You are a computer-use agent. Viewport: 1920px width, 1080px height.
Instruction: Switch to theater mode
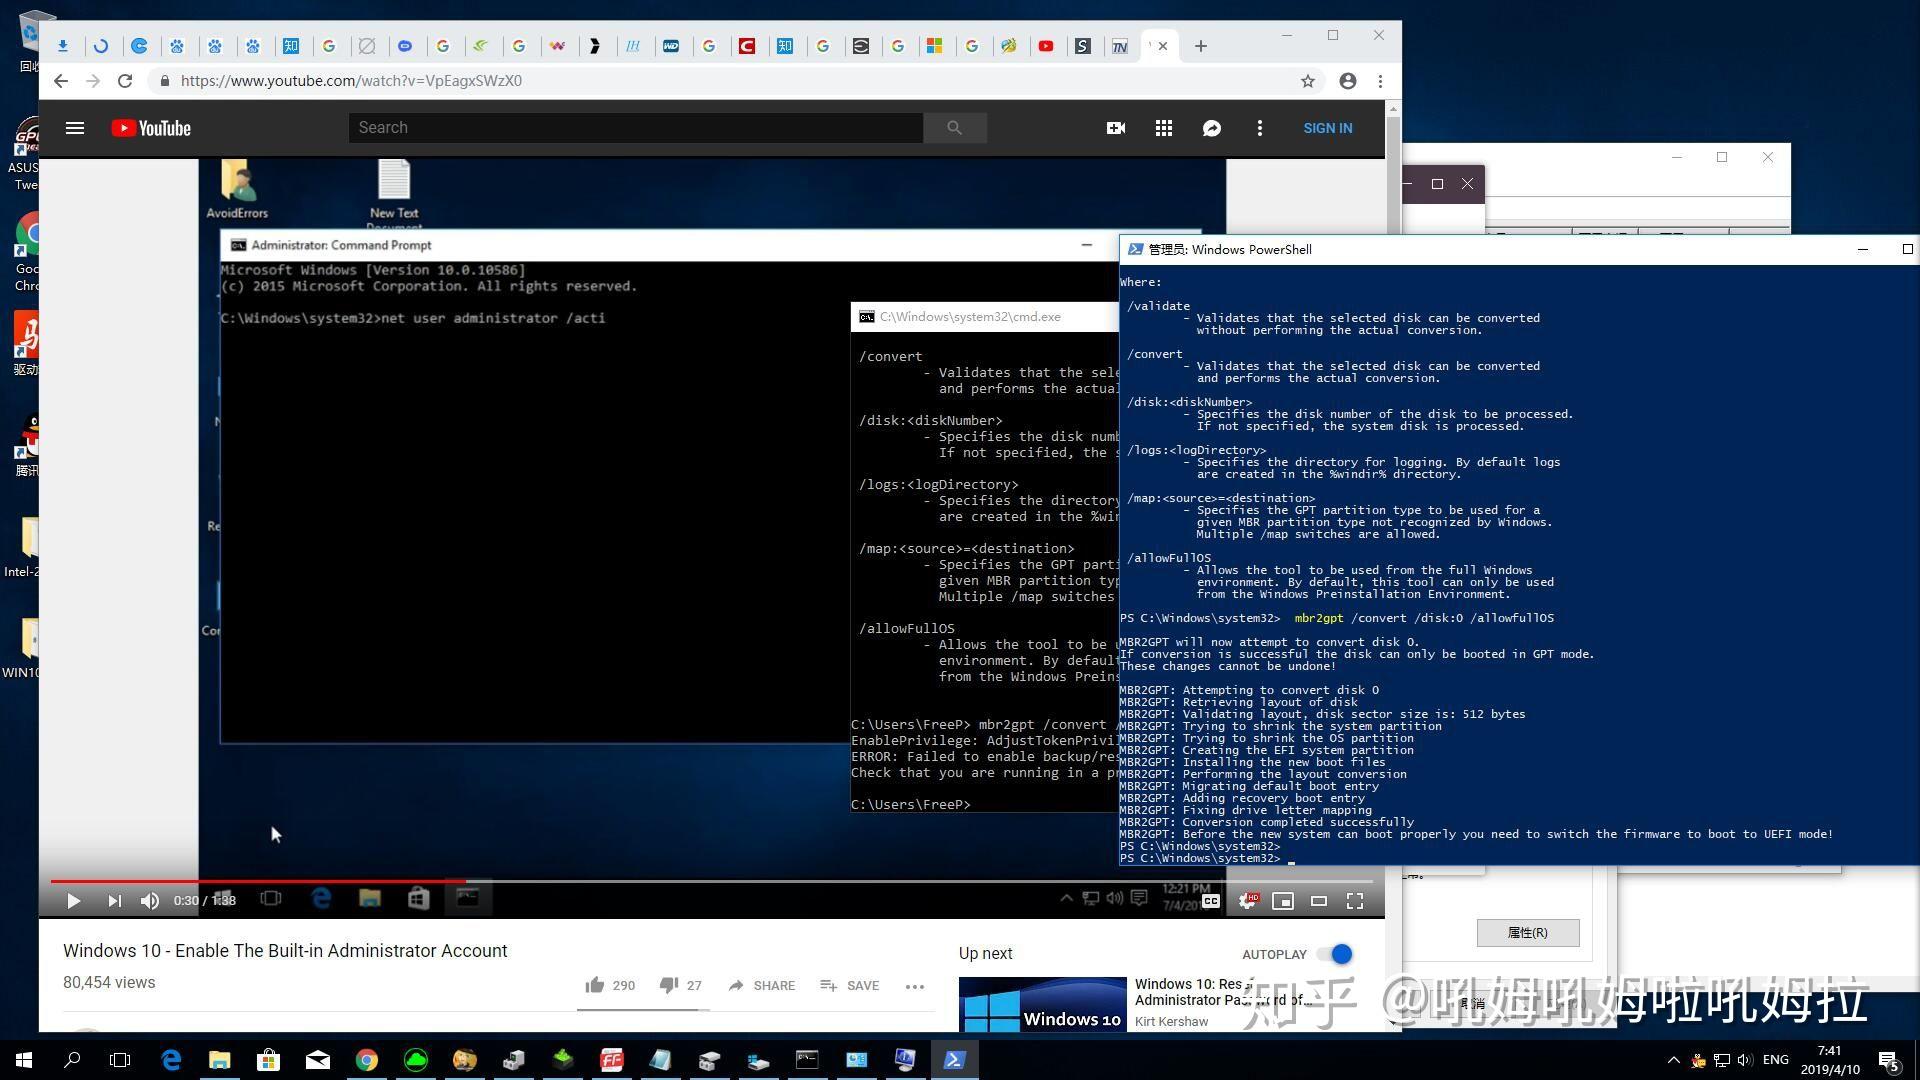click(x=1319, y=901)
